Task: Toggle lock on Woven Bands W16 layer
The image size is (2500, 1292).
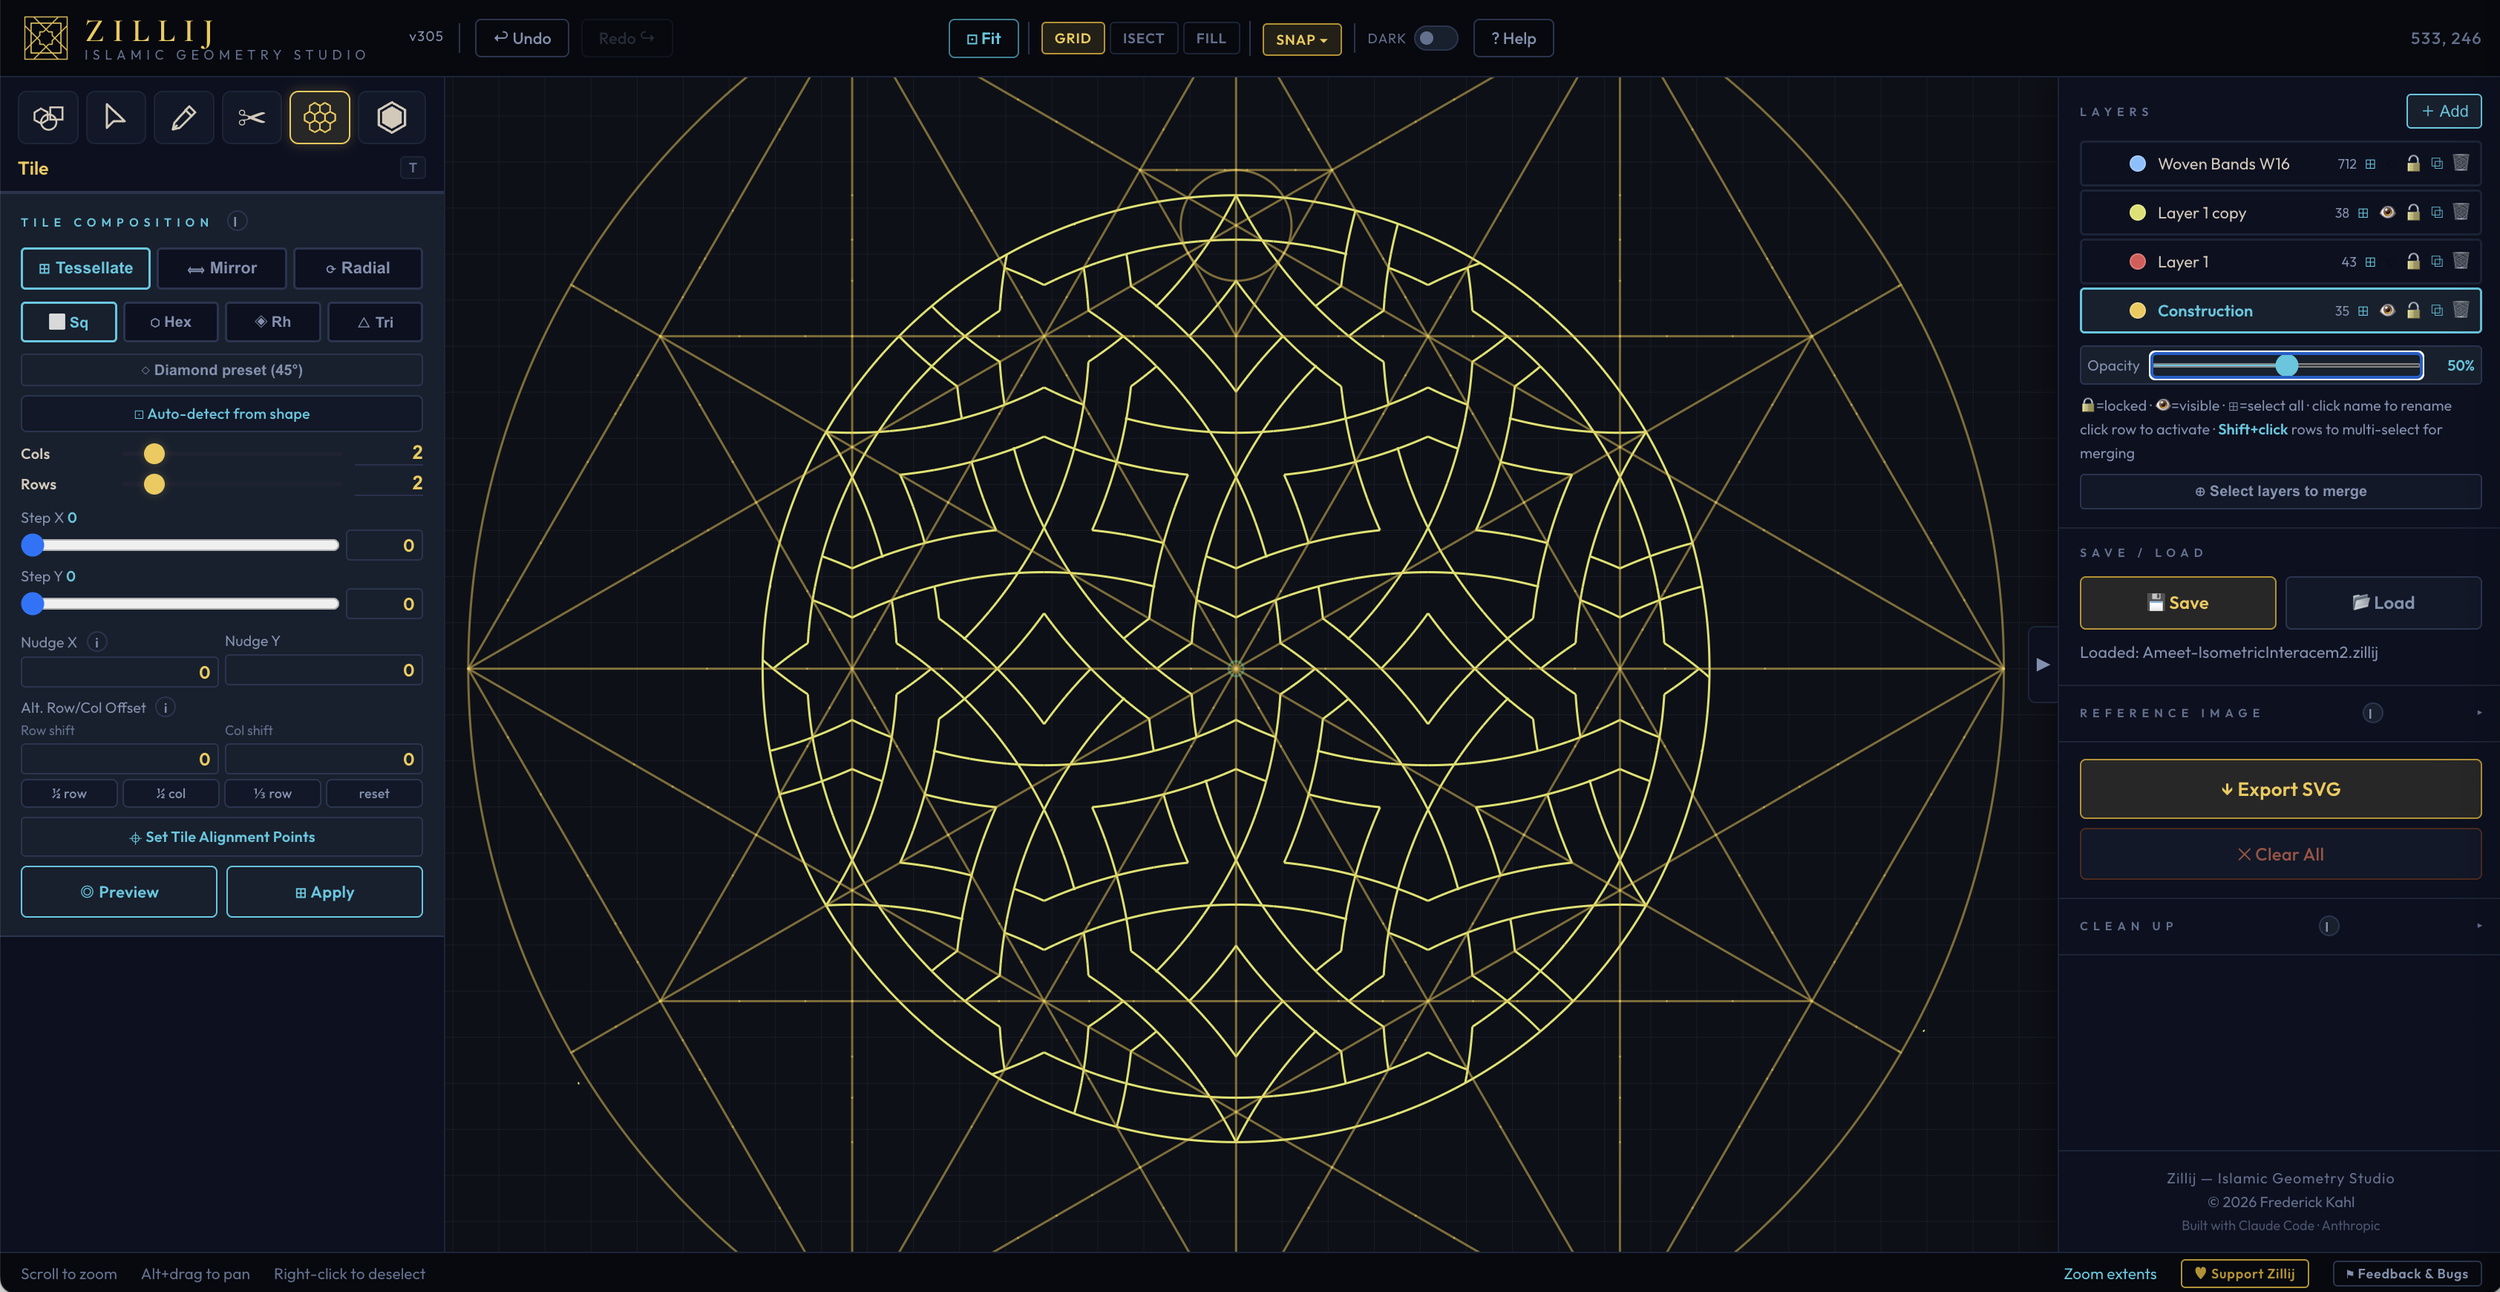Action: point(2413,163)
